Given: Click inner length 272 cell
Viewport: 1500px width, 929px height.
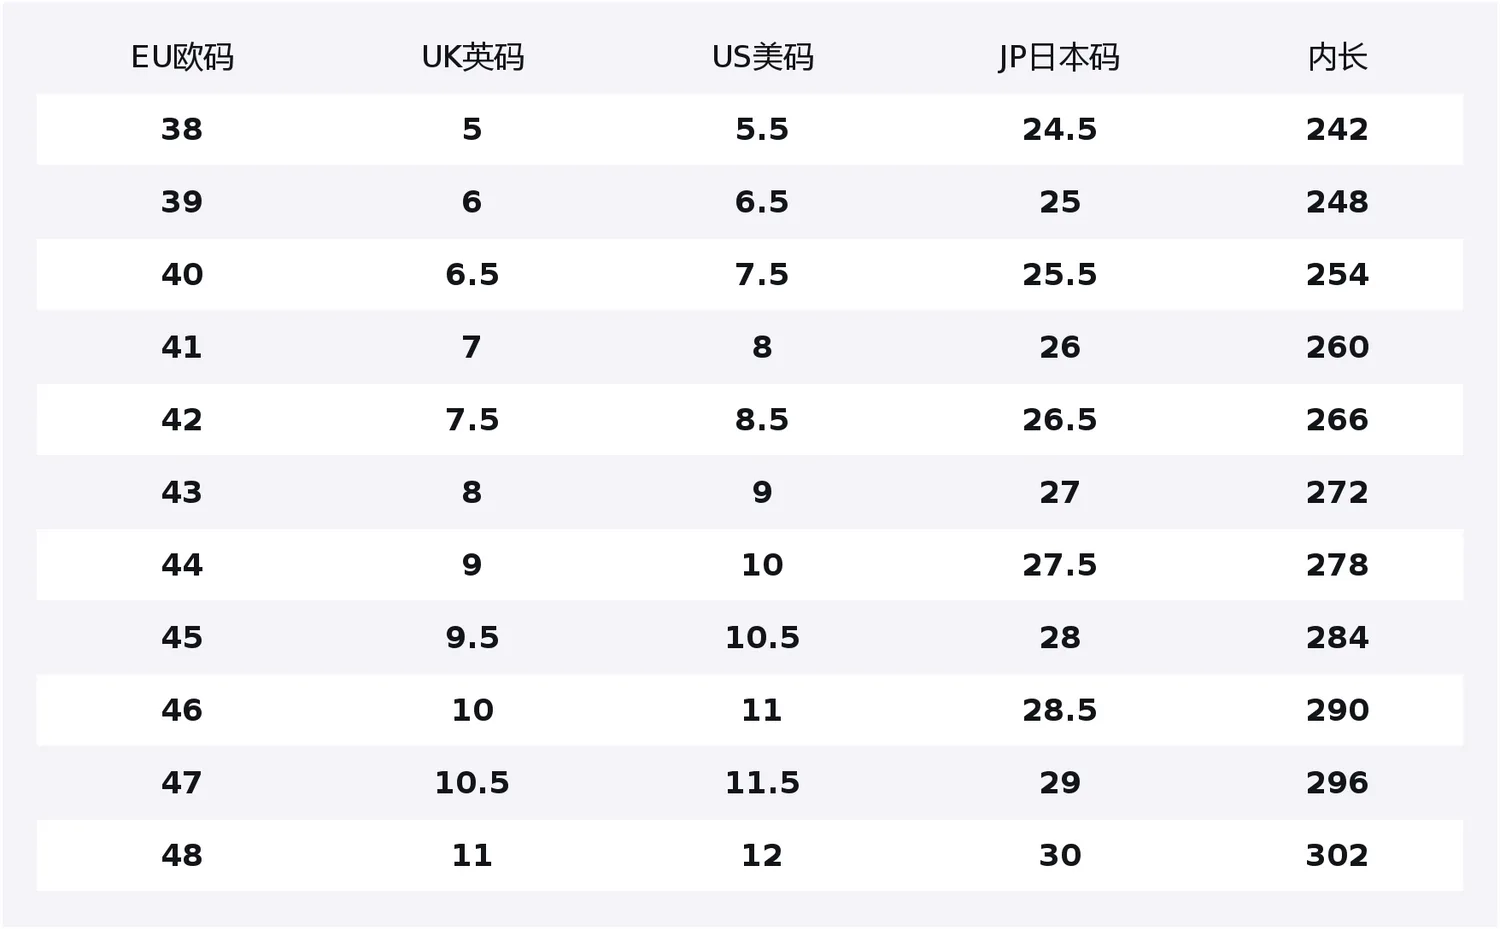Looking at the screenshot, I should pyautogui.click(x=1337, y=492).
